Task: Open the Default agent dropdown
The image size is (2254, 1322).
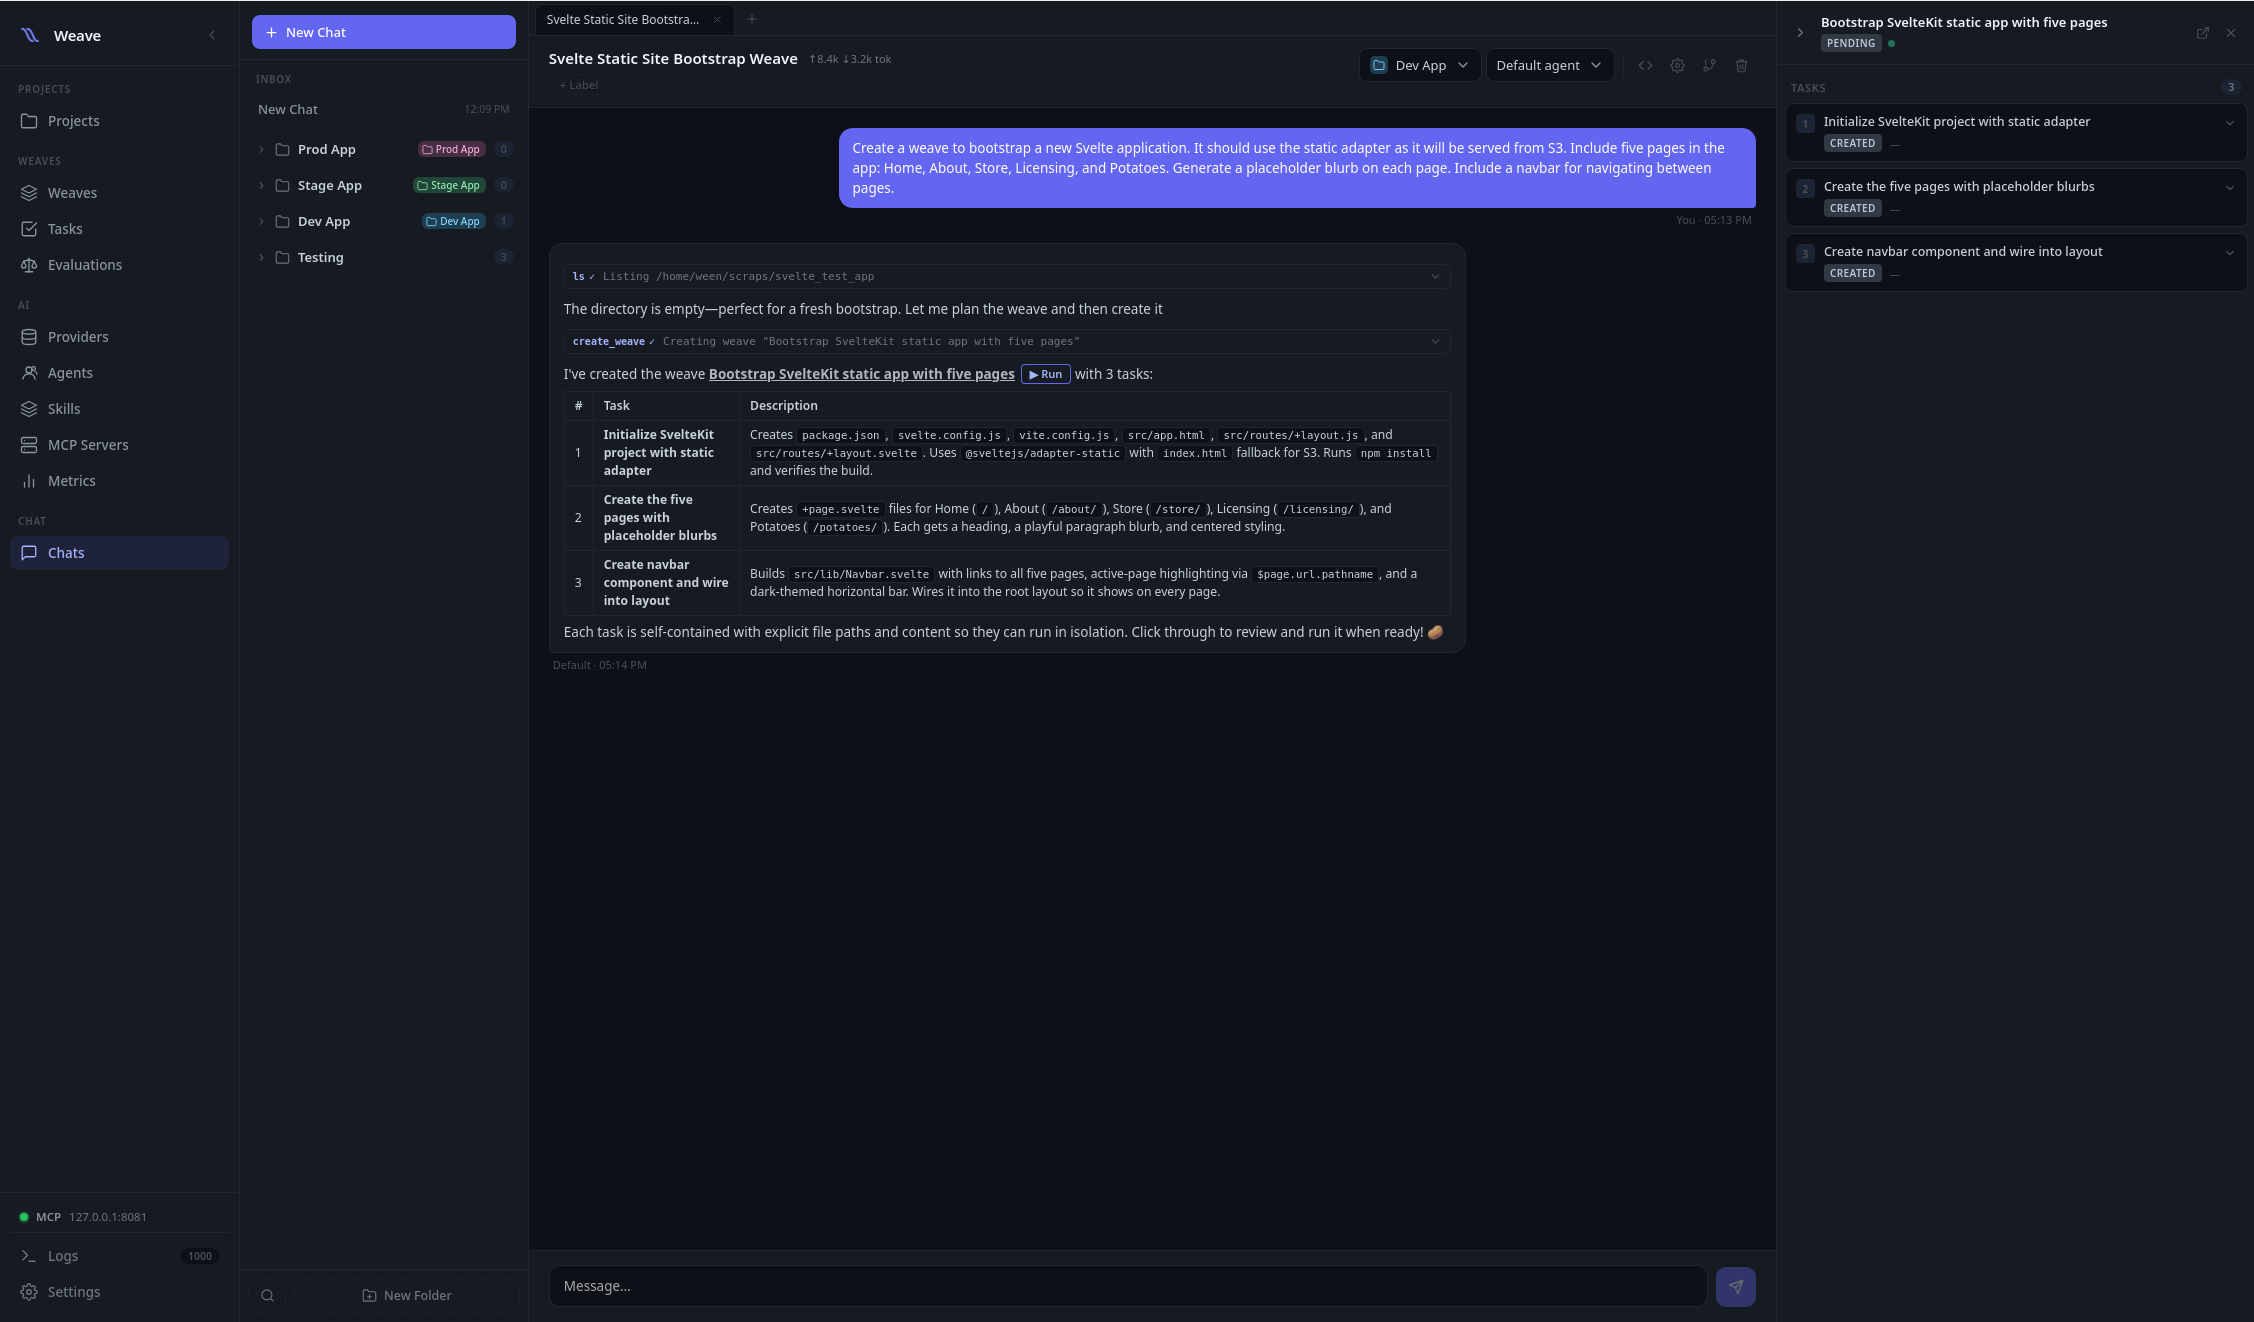Action: tap(1549, 65)
